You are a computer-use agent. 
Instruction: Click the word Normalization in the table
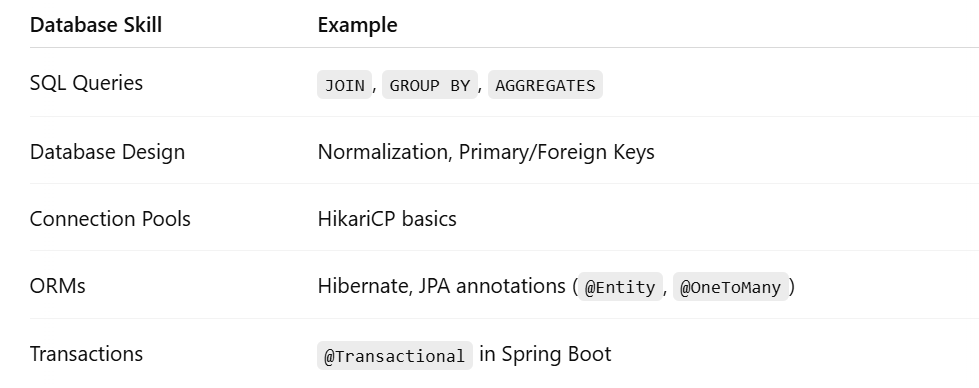tap(383, 152)
